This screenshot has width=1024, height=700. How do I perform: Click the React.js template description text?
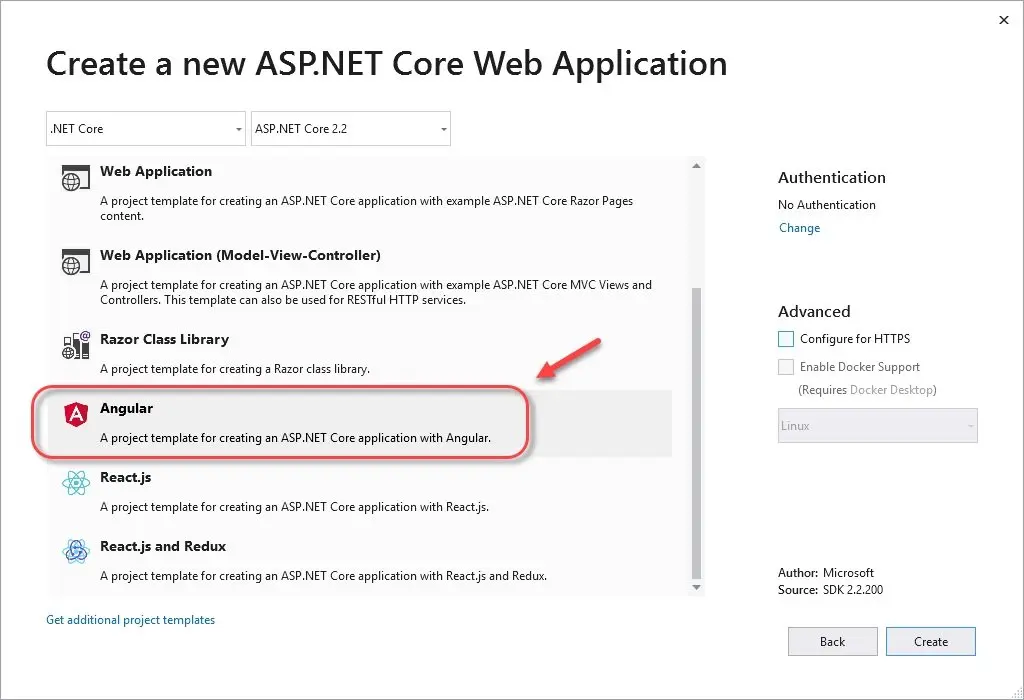click(295, 507)
